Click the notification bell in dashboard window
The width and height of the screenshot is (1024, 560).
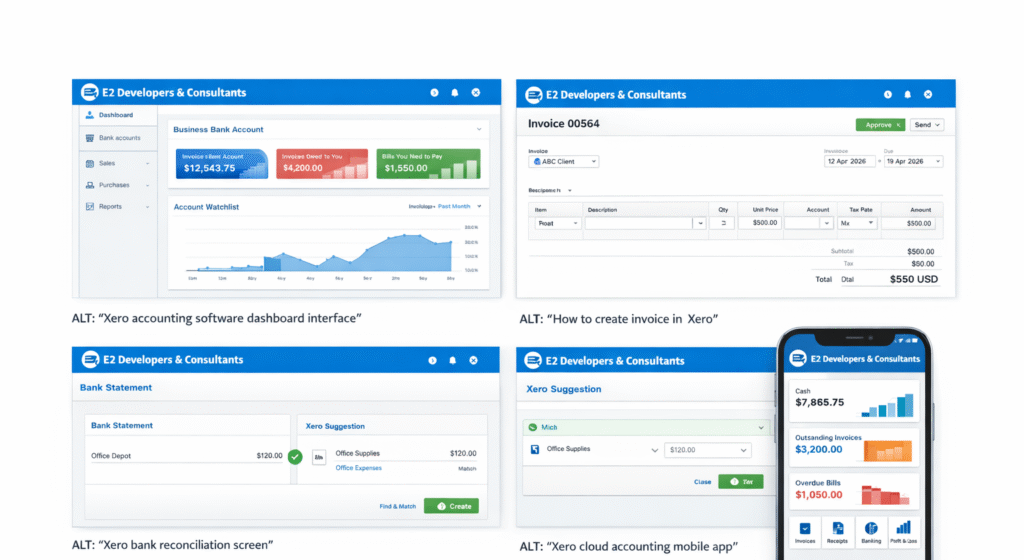[x=455, y=93]
